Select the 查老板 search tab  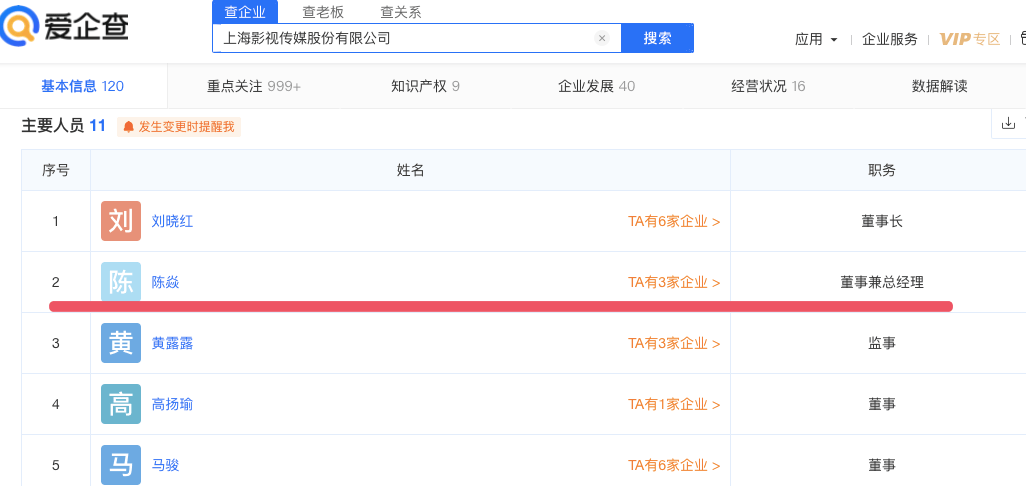(323, 11)
